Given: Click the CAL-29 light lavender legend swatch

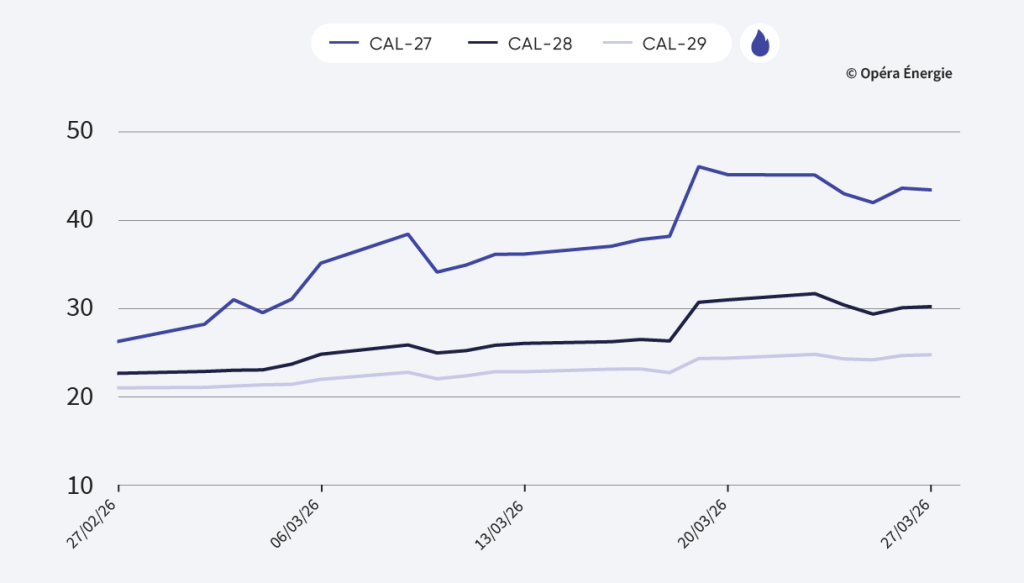Looking at the screenshot, I should pyautogui.click(x=618, y=44).
